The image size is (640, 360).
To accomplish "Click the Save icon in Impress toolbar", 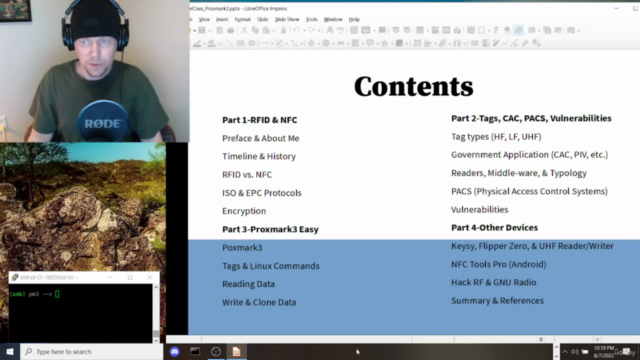I will 202,30.
